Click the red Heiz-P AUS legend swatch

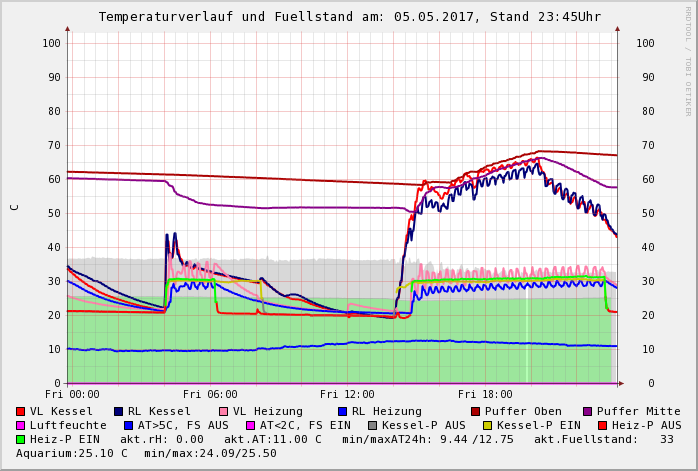(x=602, y=425)
